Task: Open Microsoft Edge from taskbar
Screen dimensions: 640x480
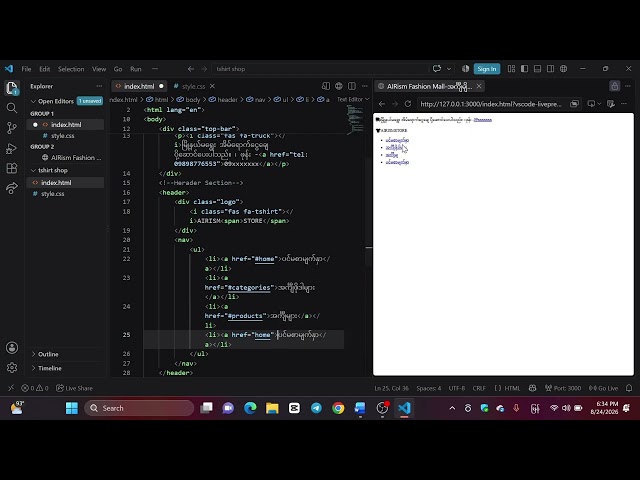Action: coord(250,408)
